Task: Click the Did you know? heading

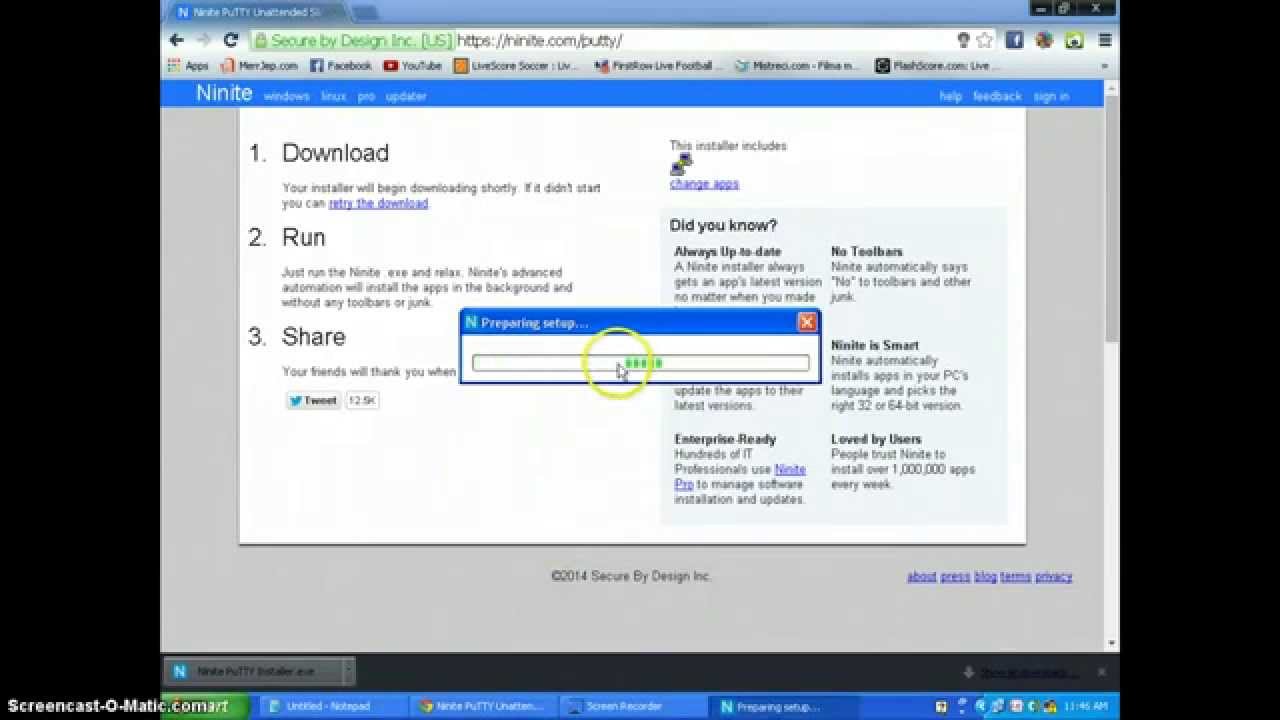Action: pyautogui.click(x=723, y=226)
